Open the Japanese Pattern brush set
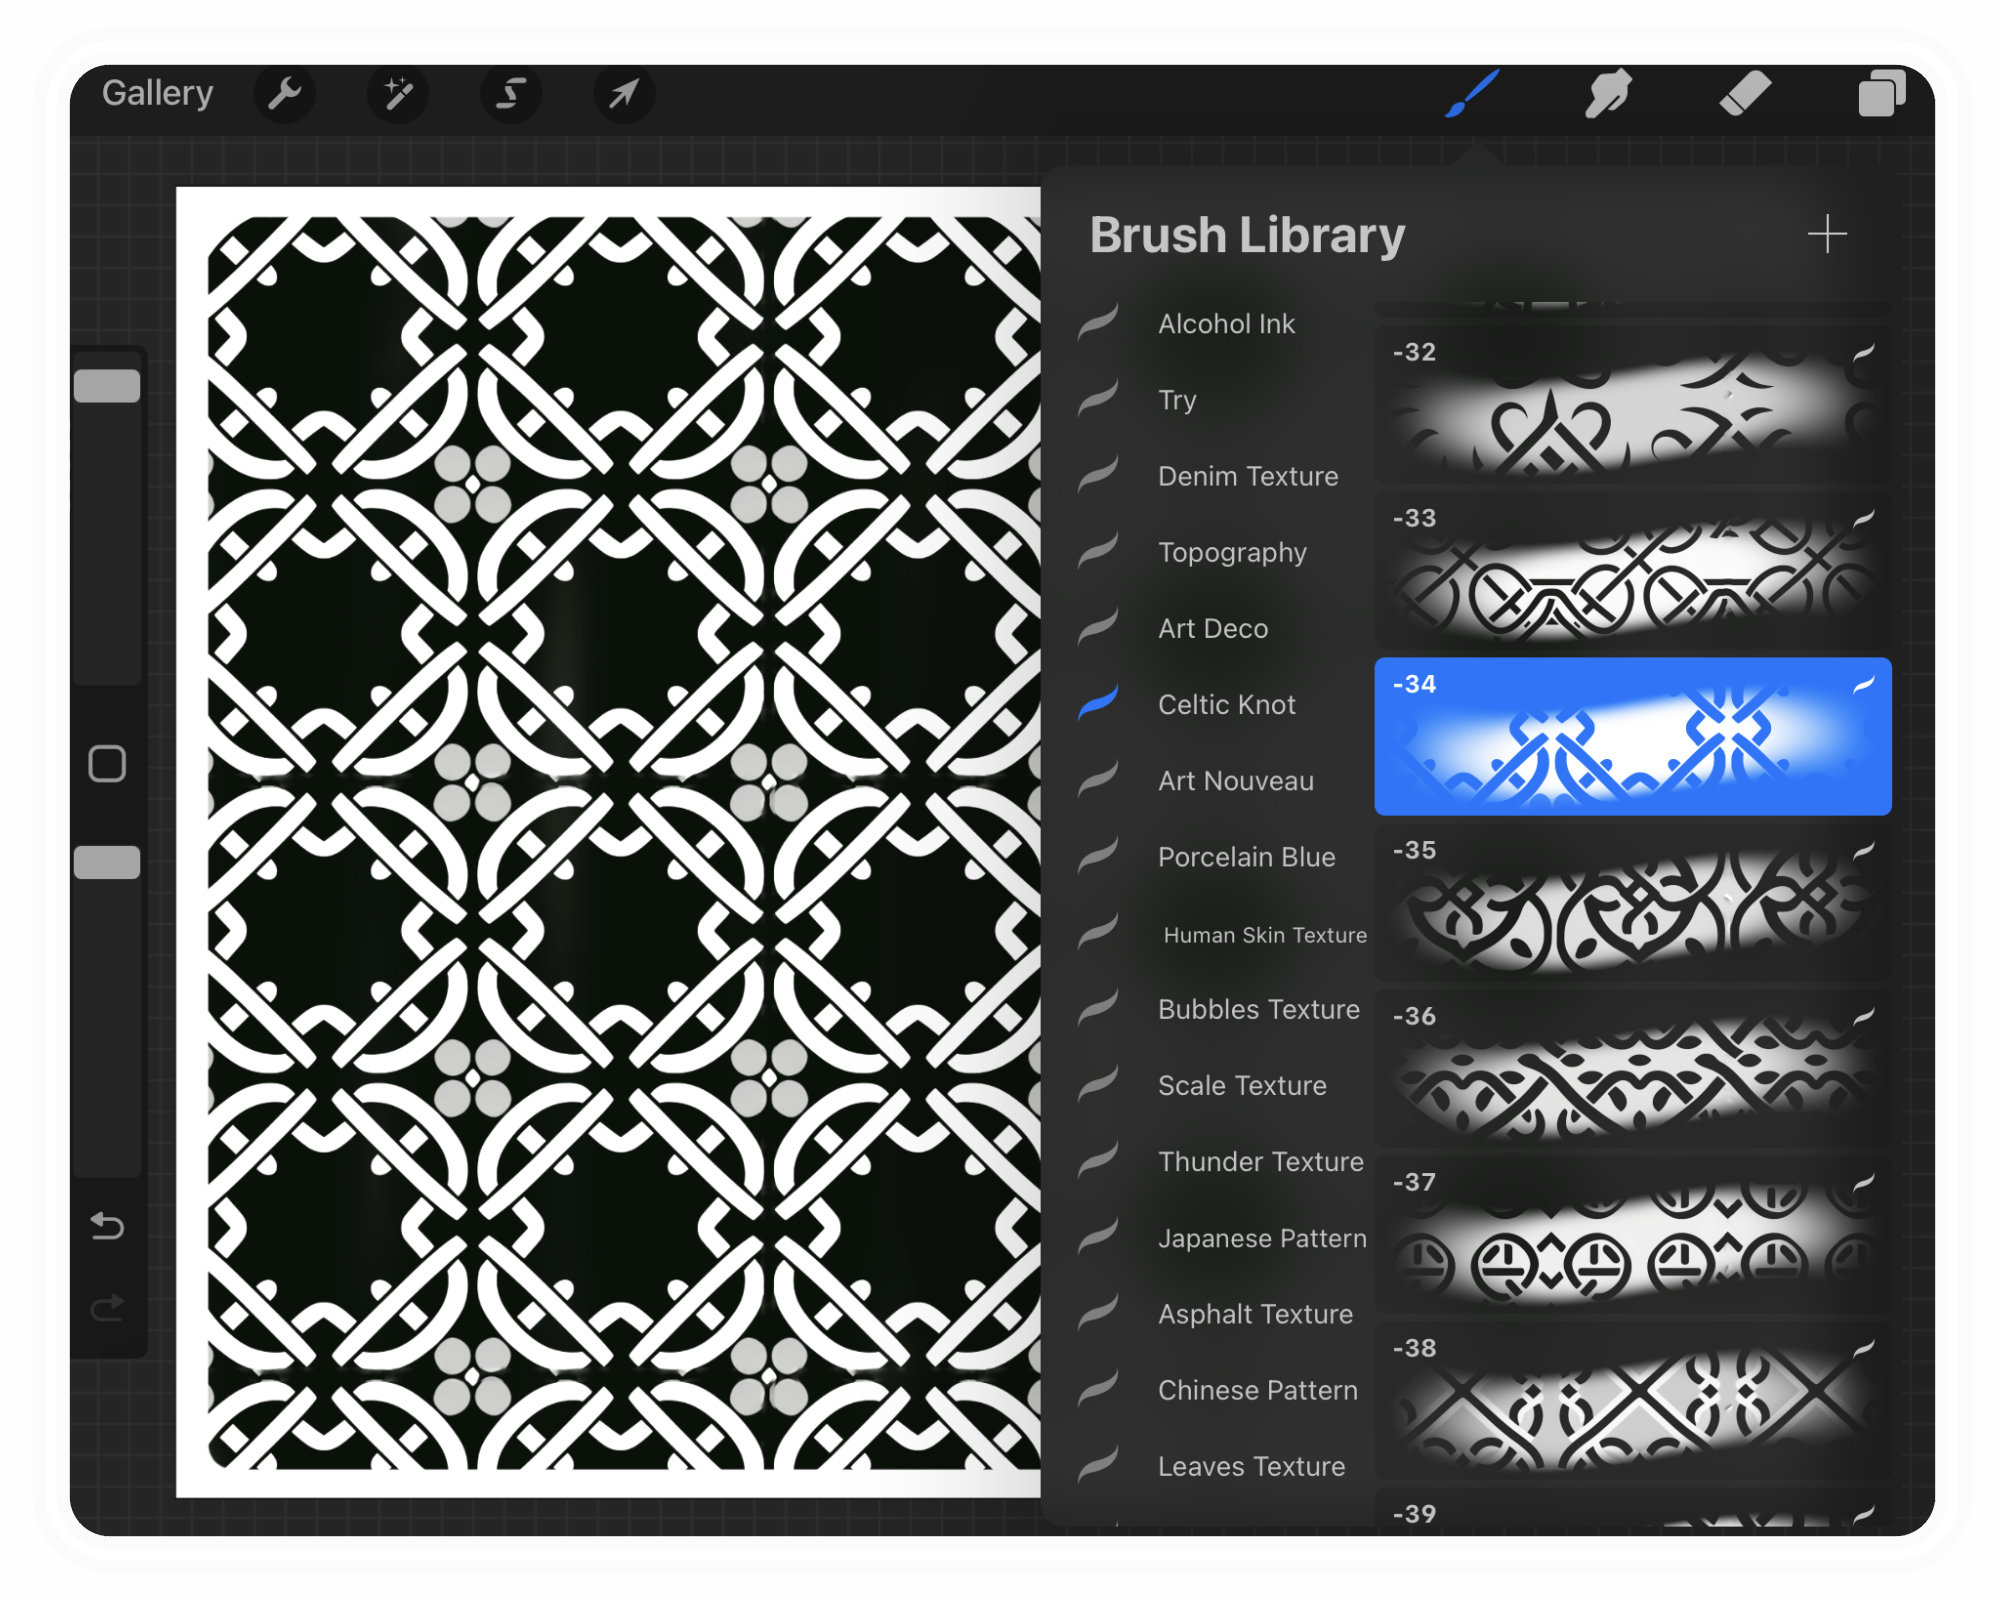The image size is (2000, 1600). (1262, 1238)
